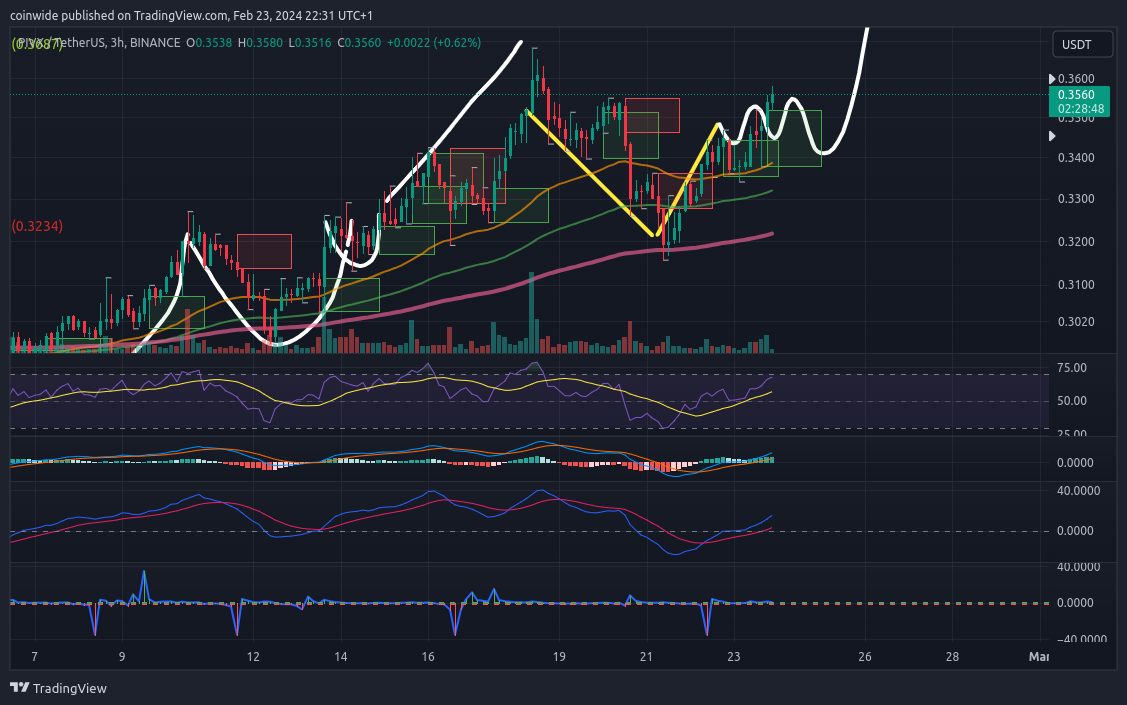Image resolution: width=1127 pixels, height=705 pixels.
Task: Click the arrow marker beside 0.3600 price
Action: pos(1052,78)
